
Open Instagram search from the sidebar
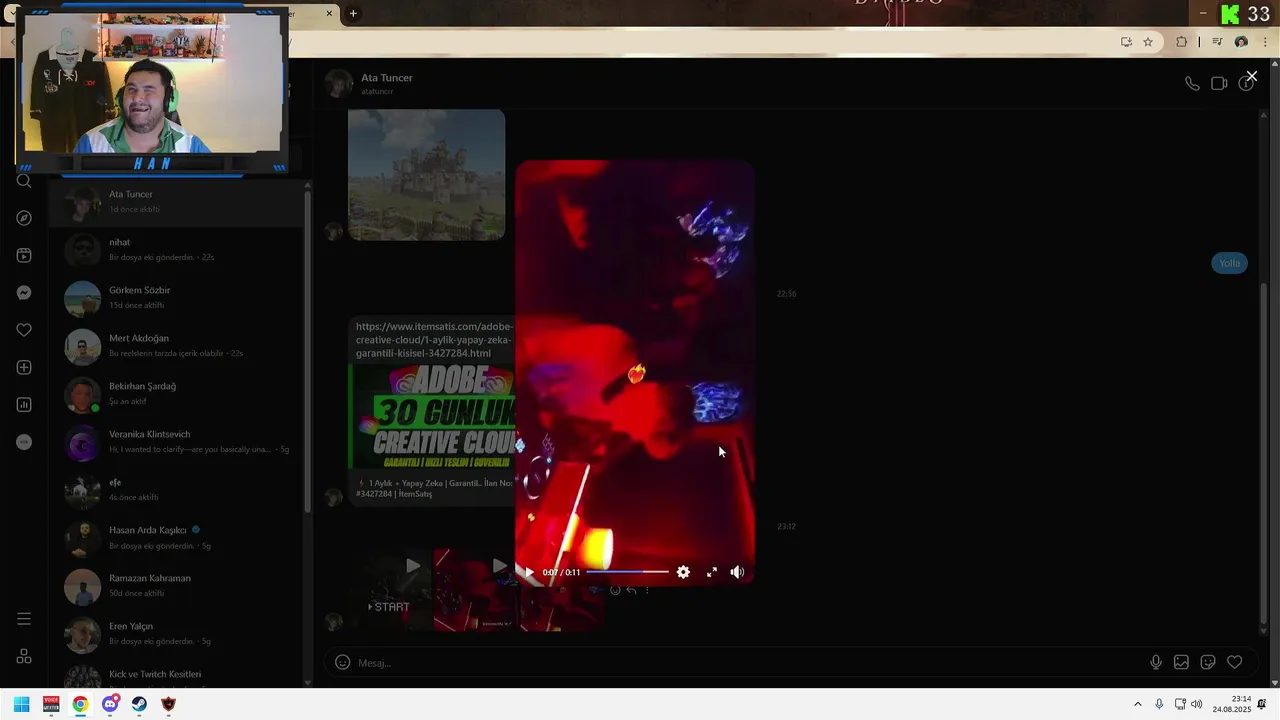pos(24,181)
